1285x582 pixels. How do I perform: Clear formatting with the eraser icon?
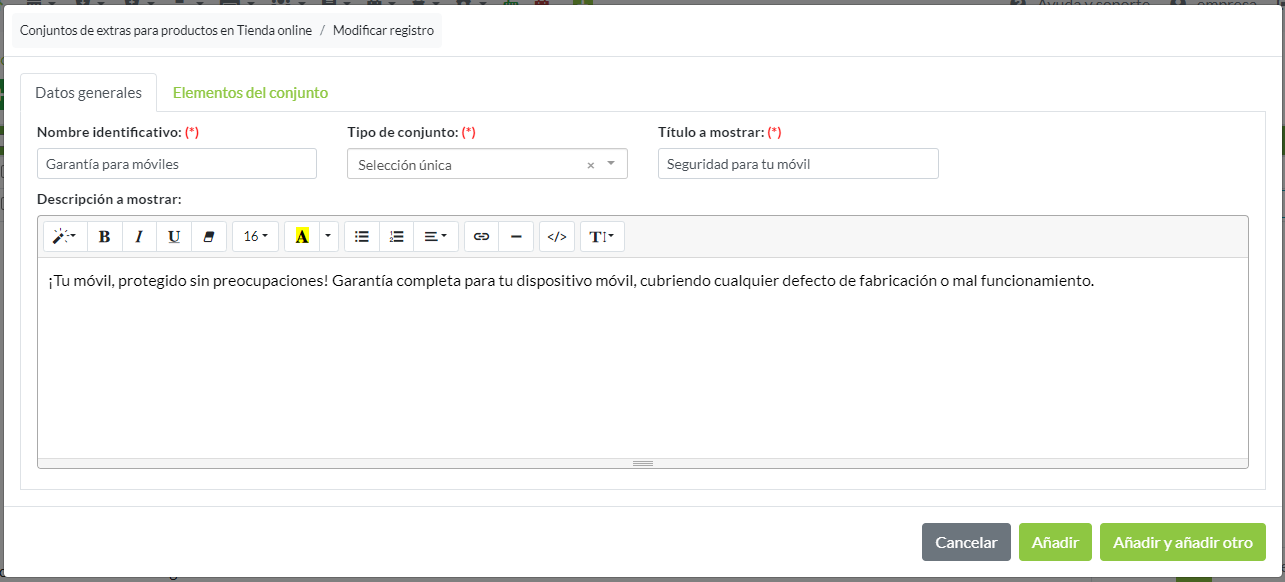tap(209, 236)
